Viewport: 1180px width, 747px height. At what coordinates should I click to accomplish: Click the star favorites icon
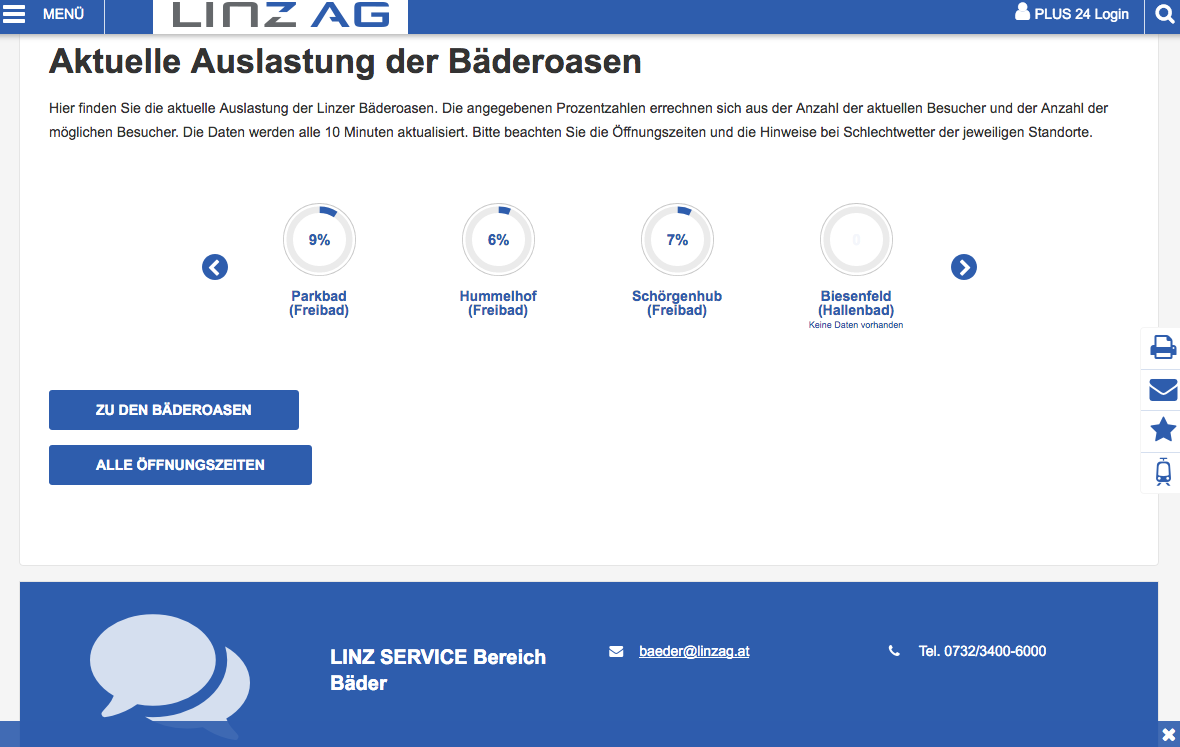(1163, 430)
